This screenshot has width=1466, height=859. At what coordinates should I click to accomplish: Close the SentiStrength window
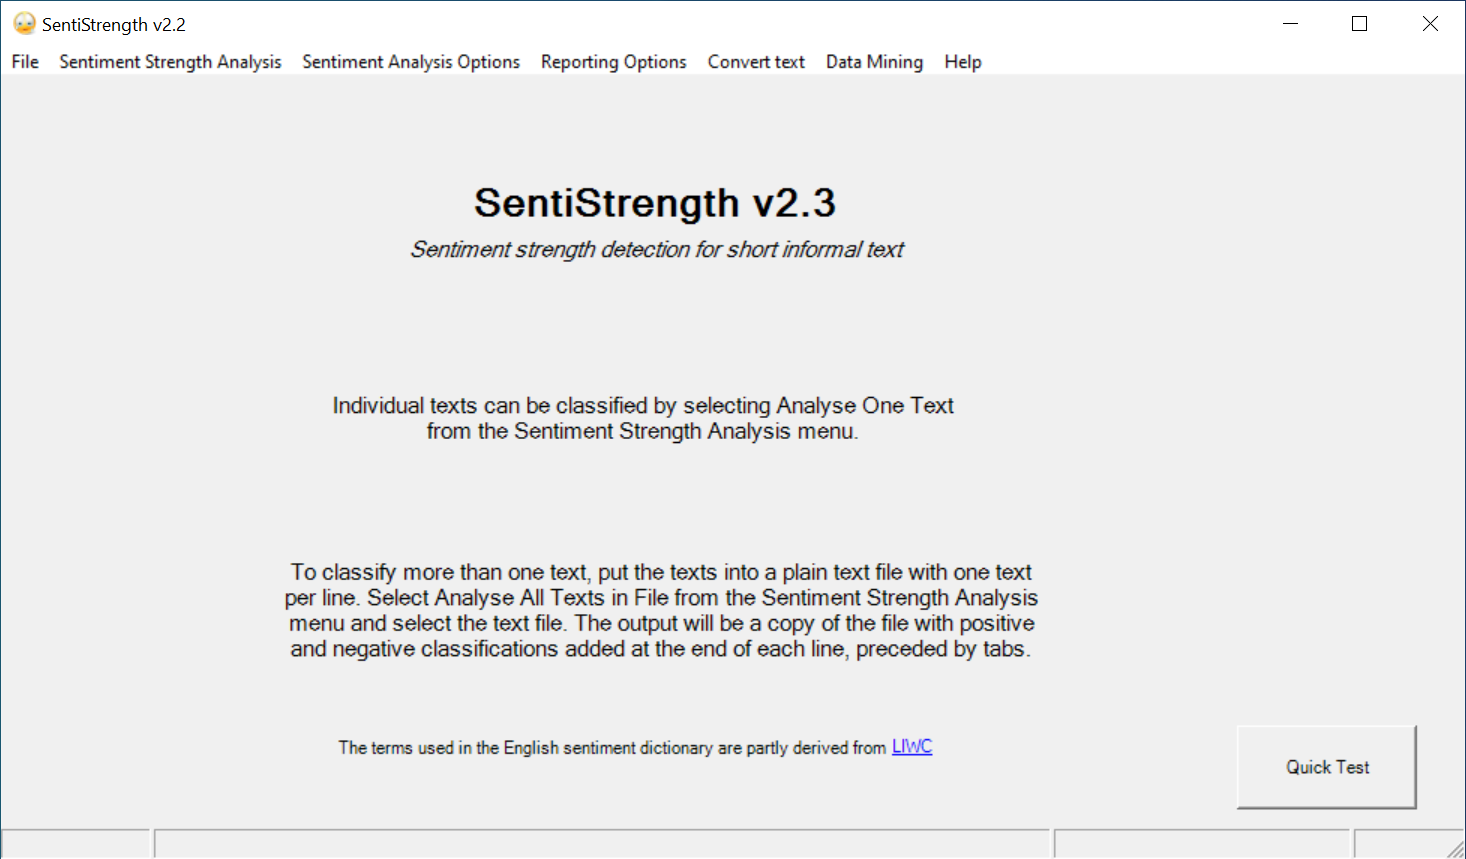pyautogui.click(x=1430, y=24)
